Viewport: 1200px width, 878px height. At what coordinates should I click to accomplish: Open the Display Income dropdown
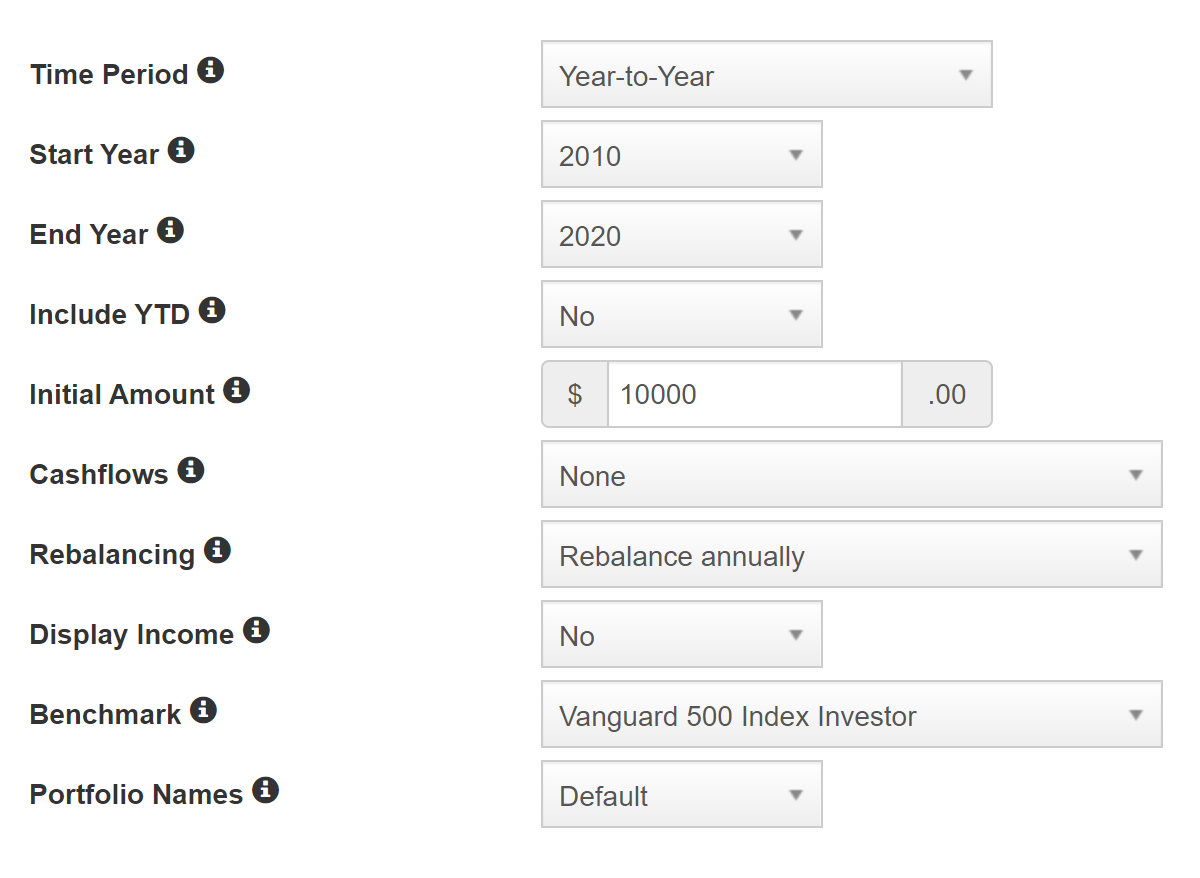682,634
